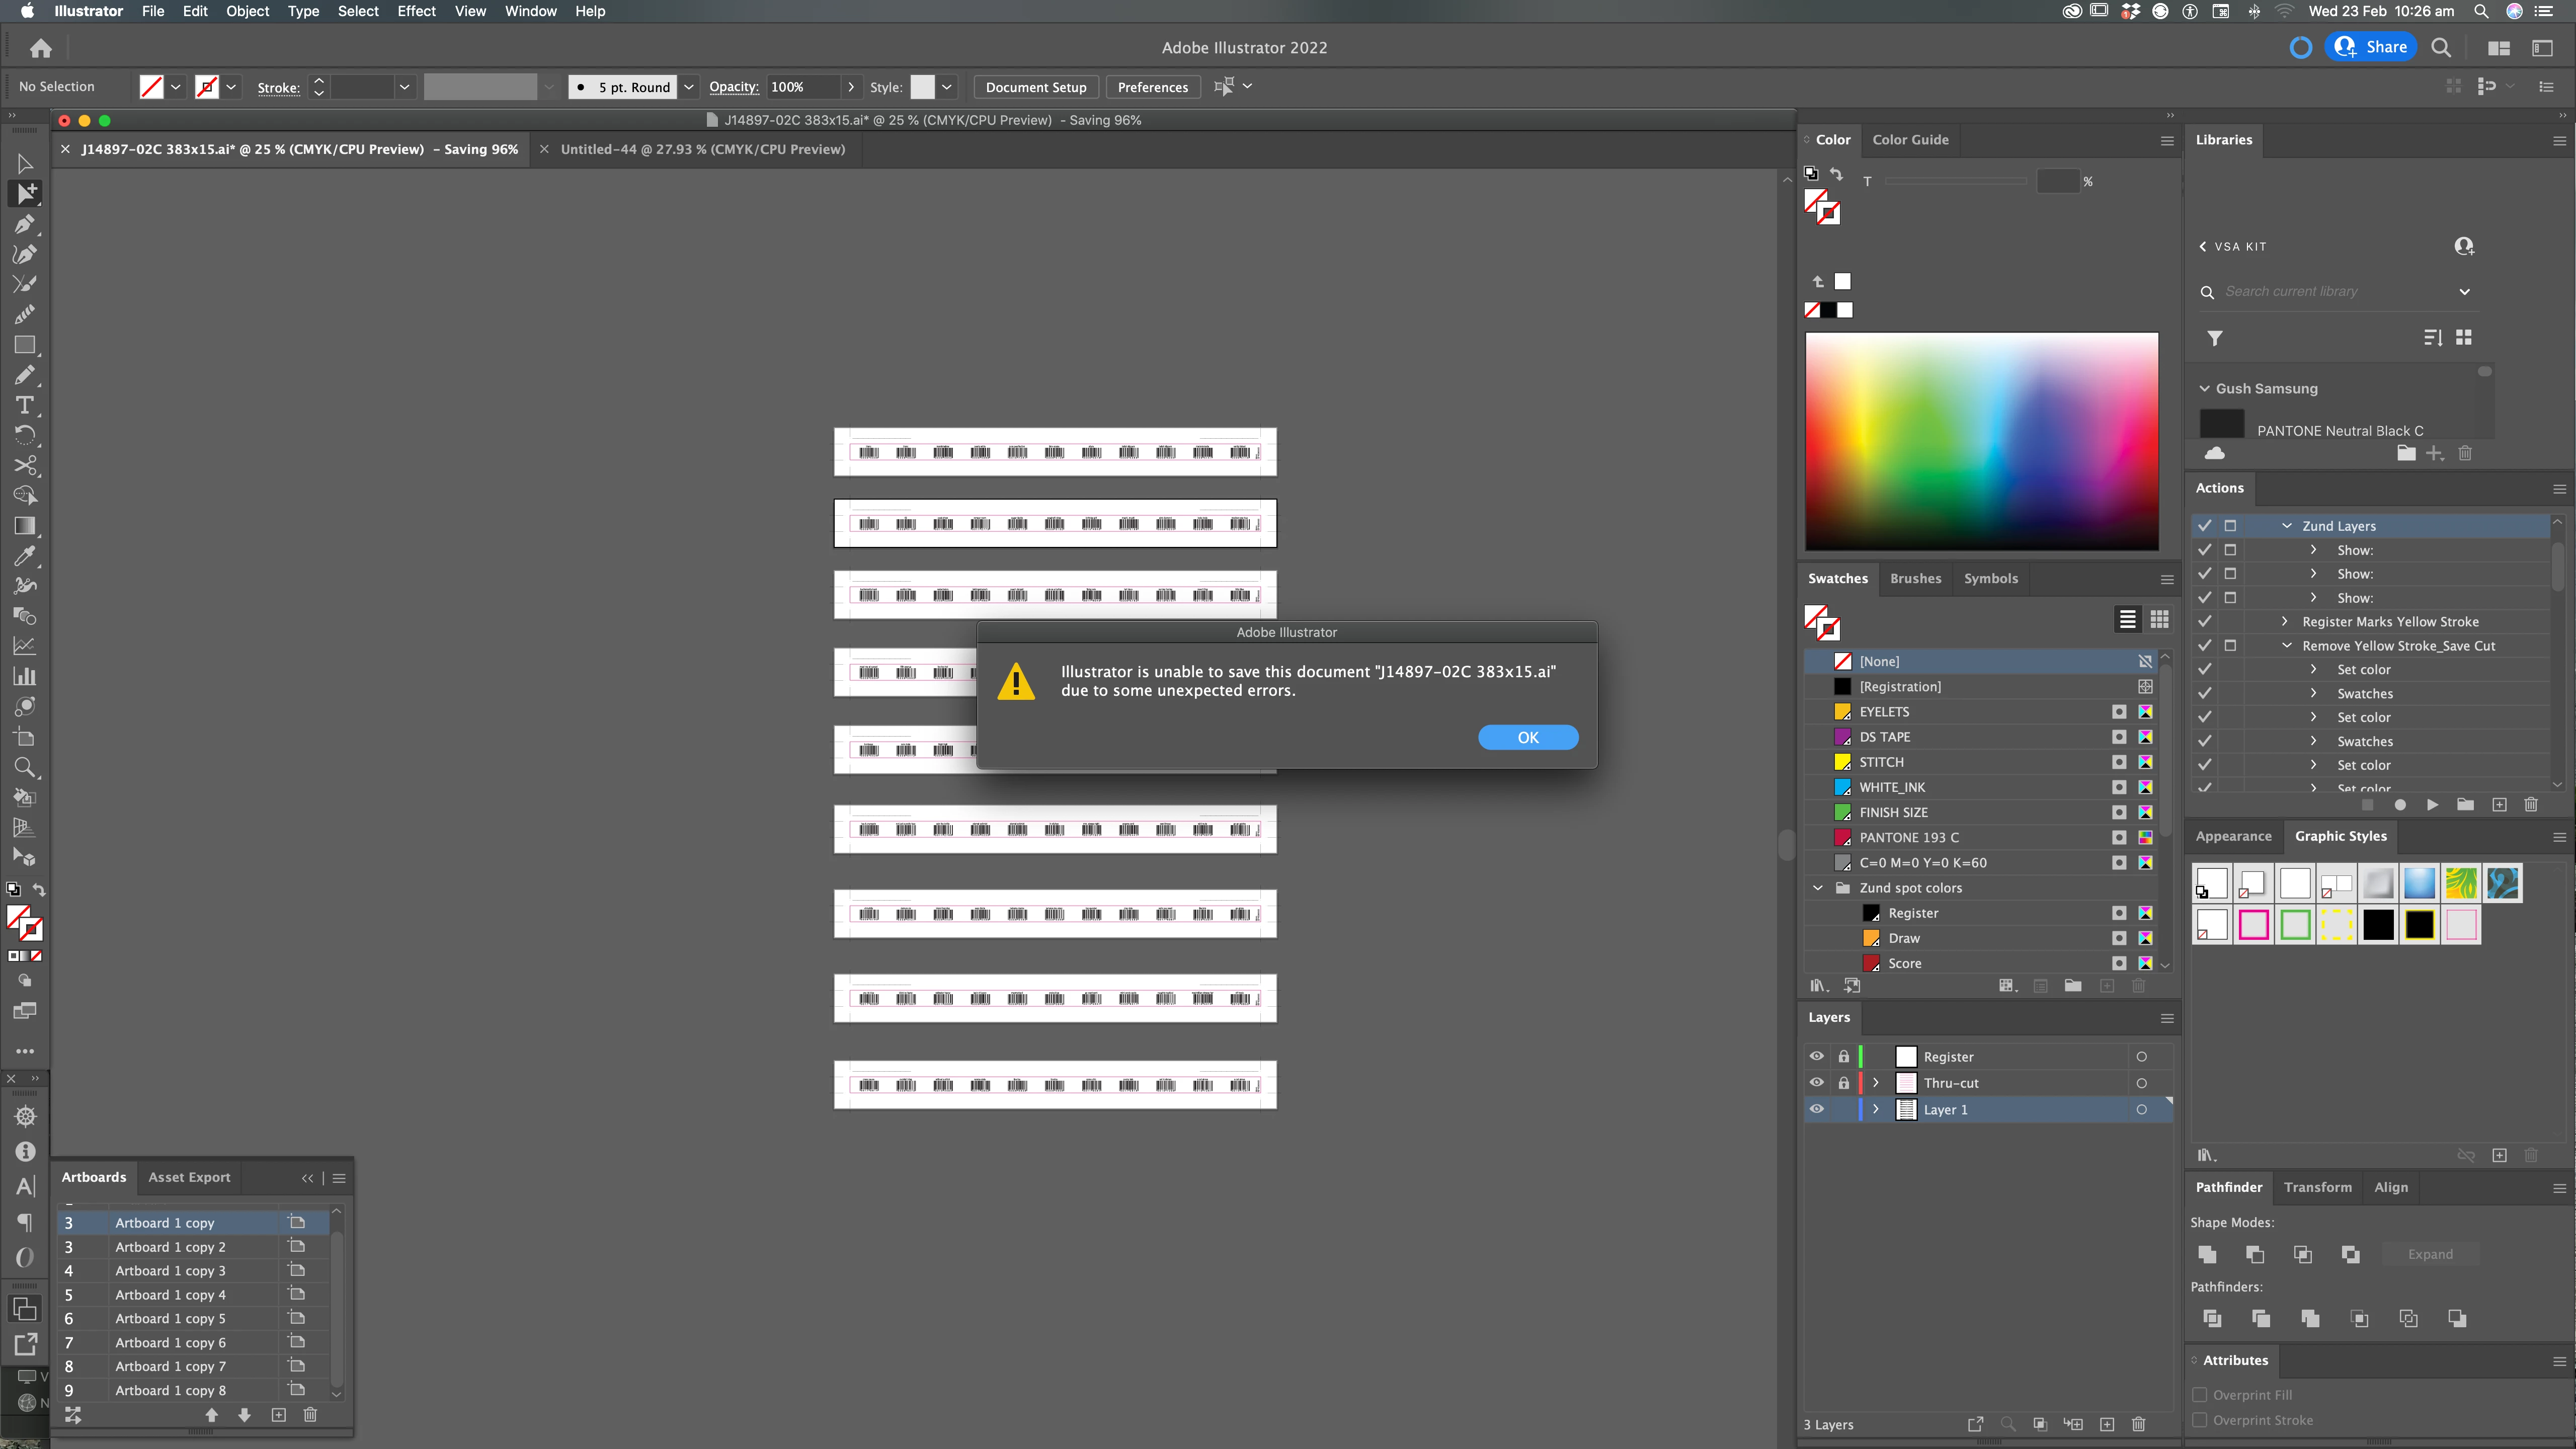Hide the Thru-cut layer

[x=1816, y=1083]
